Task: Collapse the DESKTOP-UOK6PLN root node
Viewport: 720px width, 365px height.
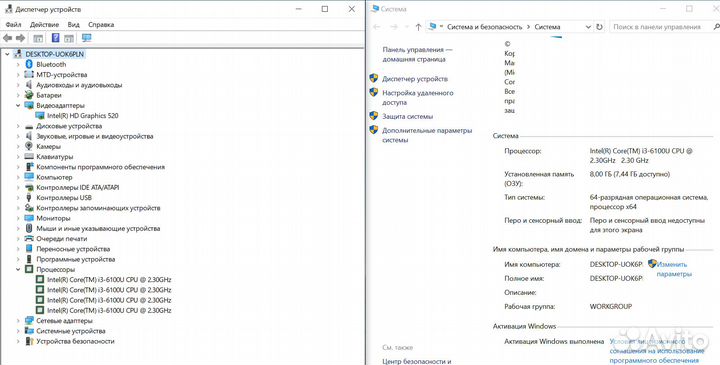Action: [x=7, y=54]
